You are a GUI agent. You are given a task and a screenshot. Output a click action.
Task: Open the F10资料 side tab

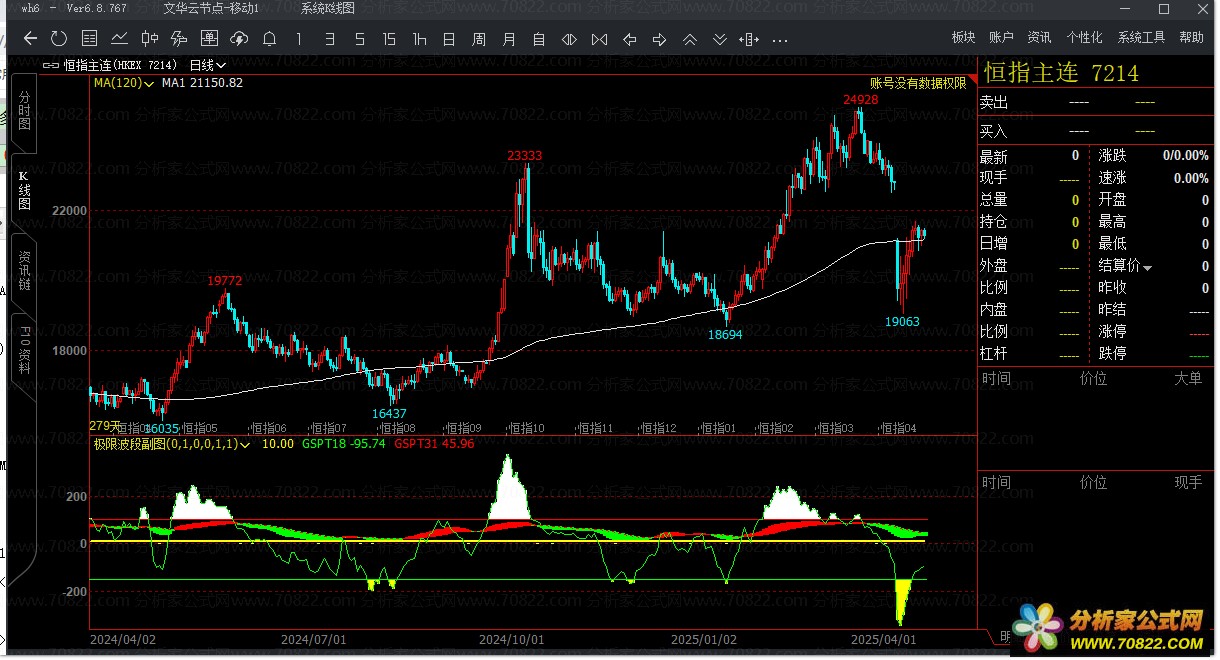click(25, 349)
